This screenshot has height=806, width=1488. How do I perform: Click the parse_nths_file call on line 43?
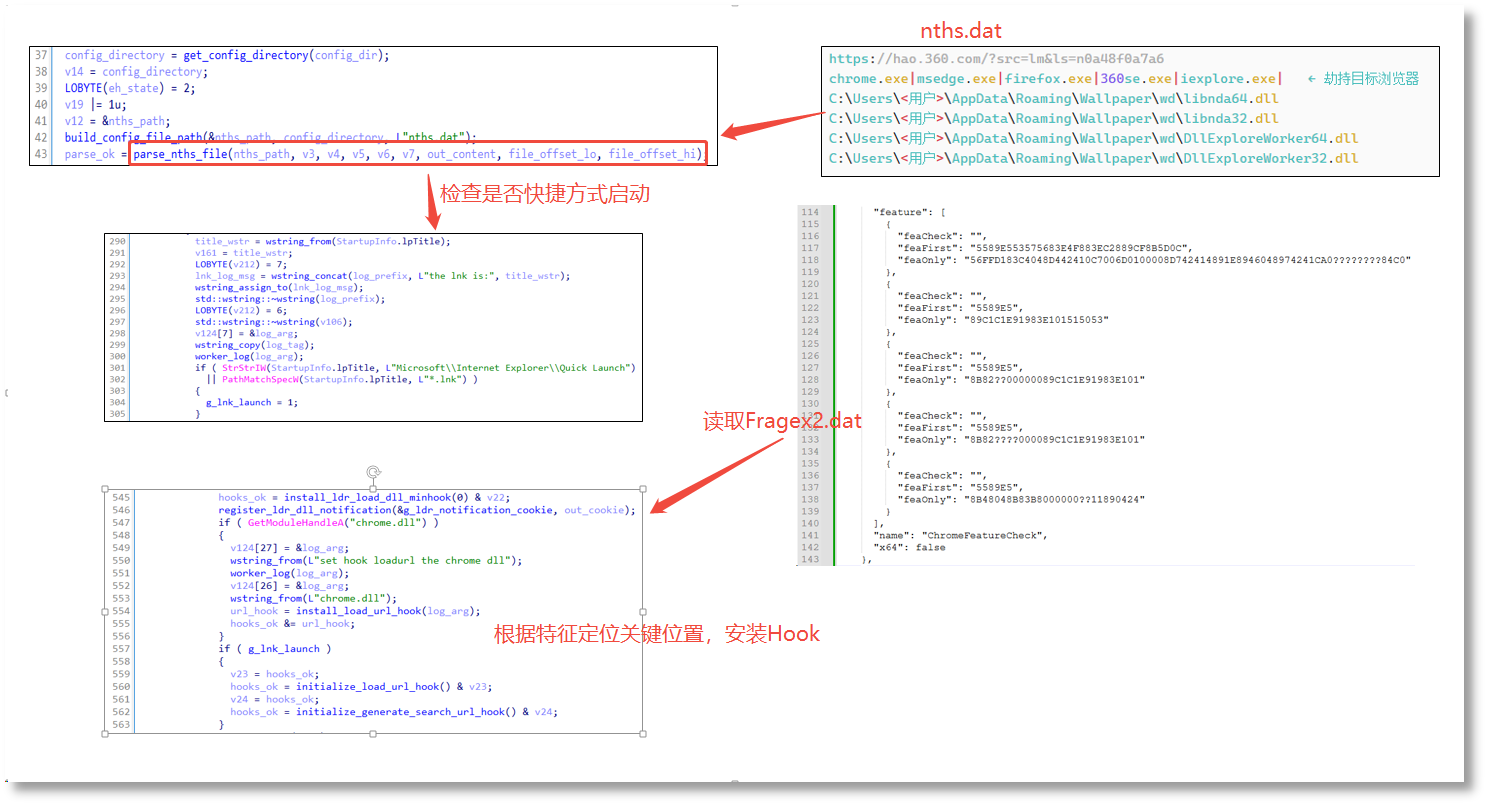coord(419,153)
